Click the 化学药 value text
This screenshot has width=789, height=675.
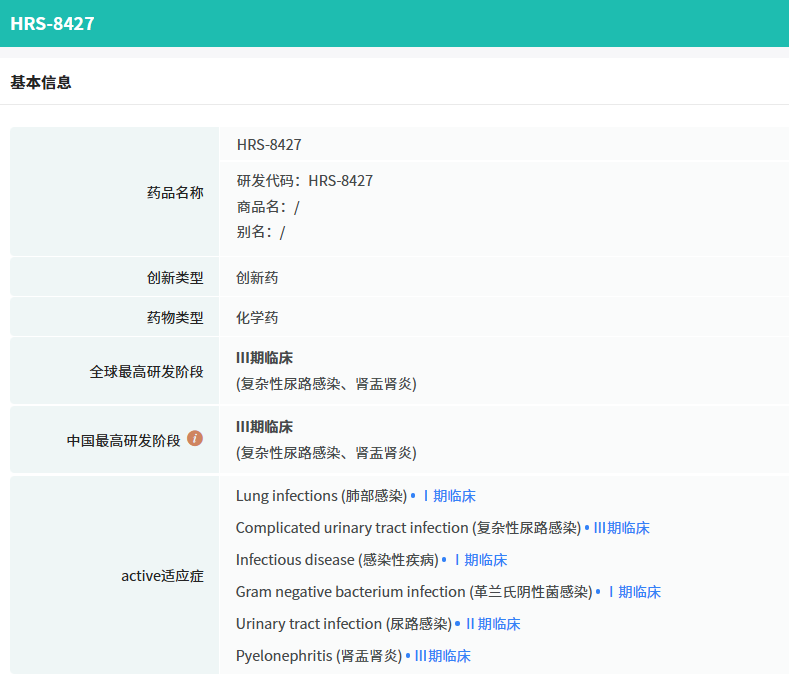(x=257, y=318)
